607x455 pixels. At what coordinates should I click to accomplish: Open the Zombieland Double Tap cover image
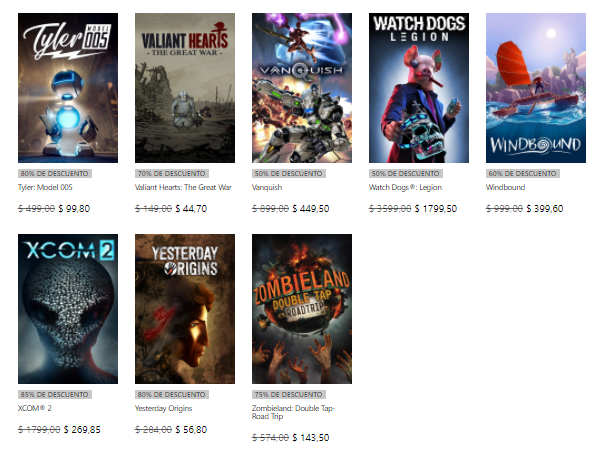[x=302, y=309]
